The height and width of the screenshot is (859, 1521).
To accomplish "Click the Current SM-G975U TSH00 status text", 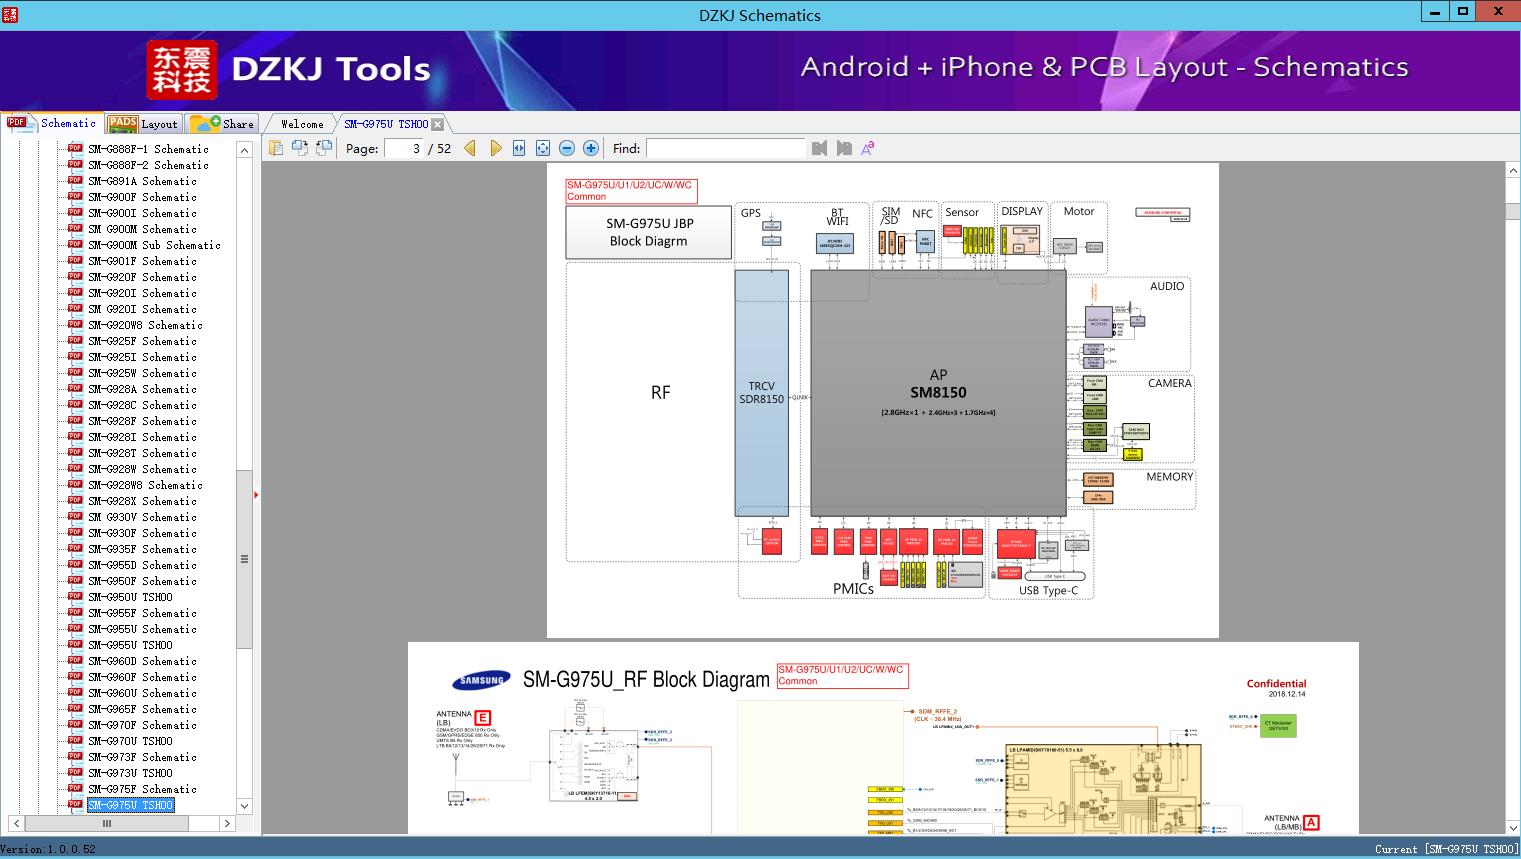I will (x=1446, y=849).
